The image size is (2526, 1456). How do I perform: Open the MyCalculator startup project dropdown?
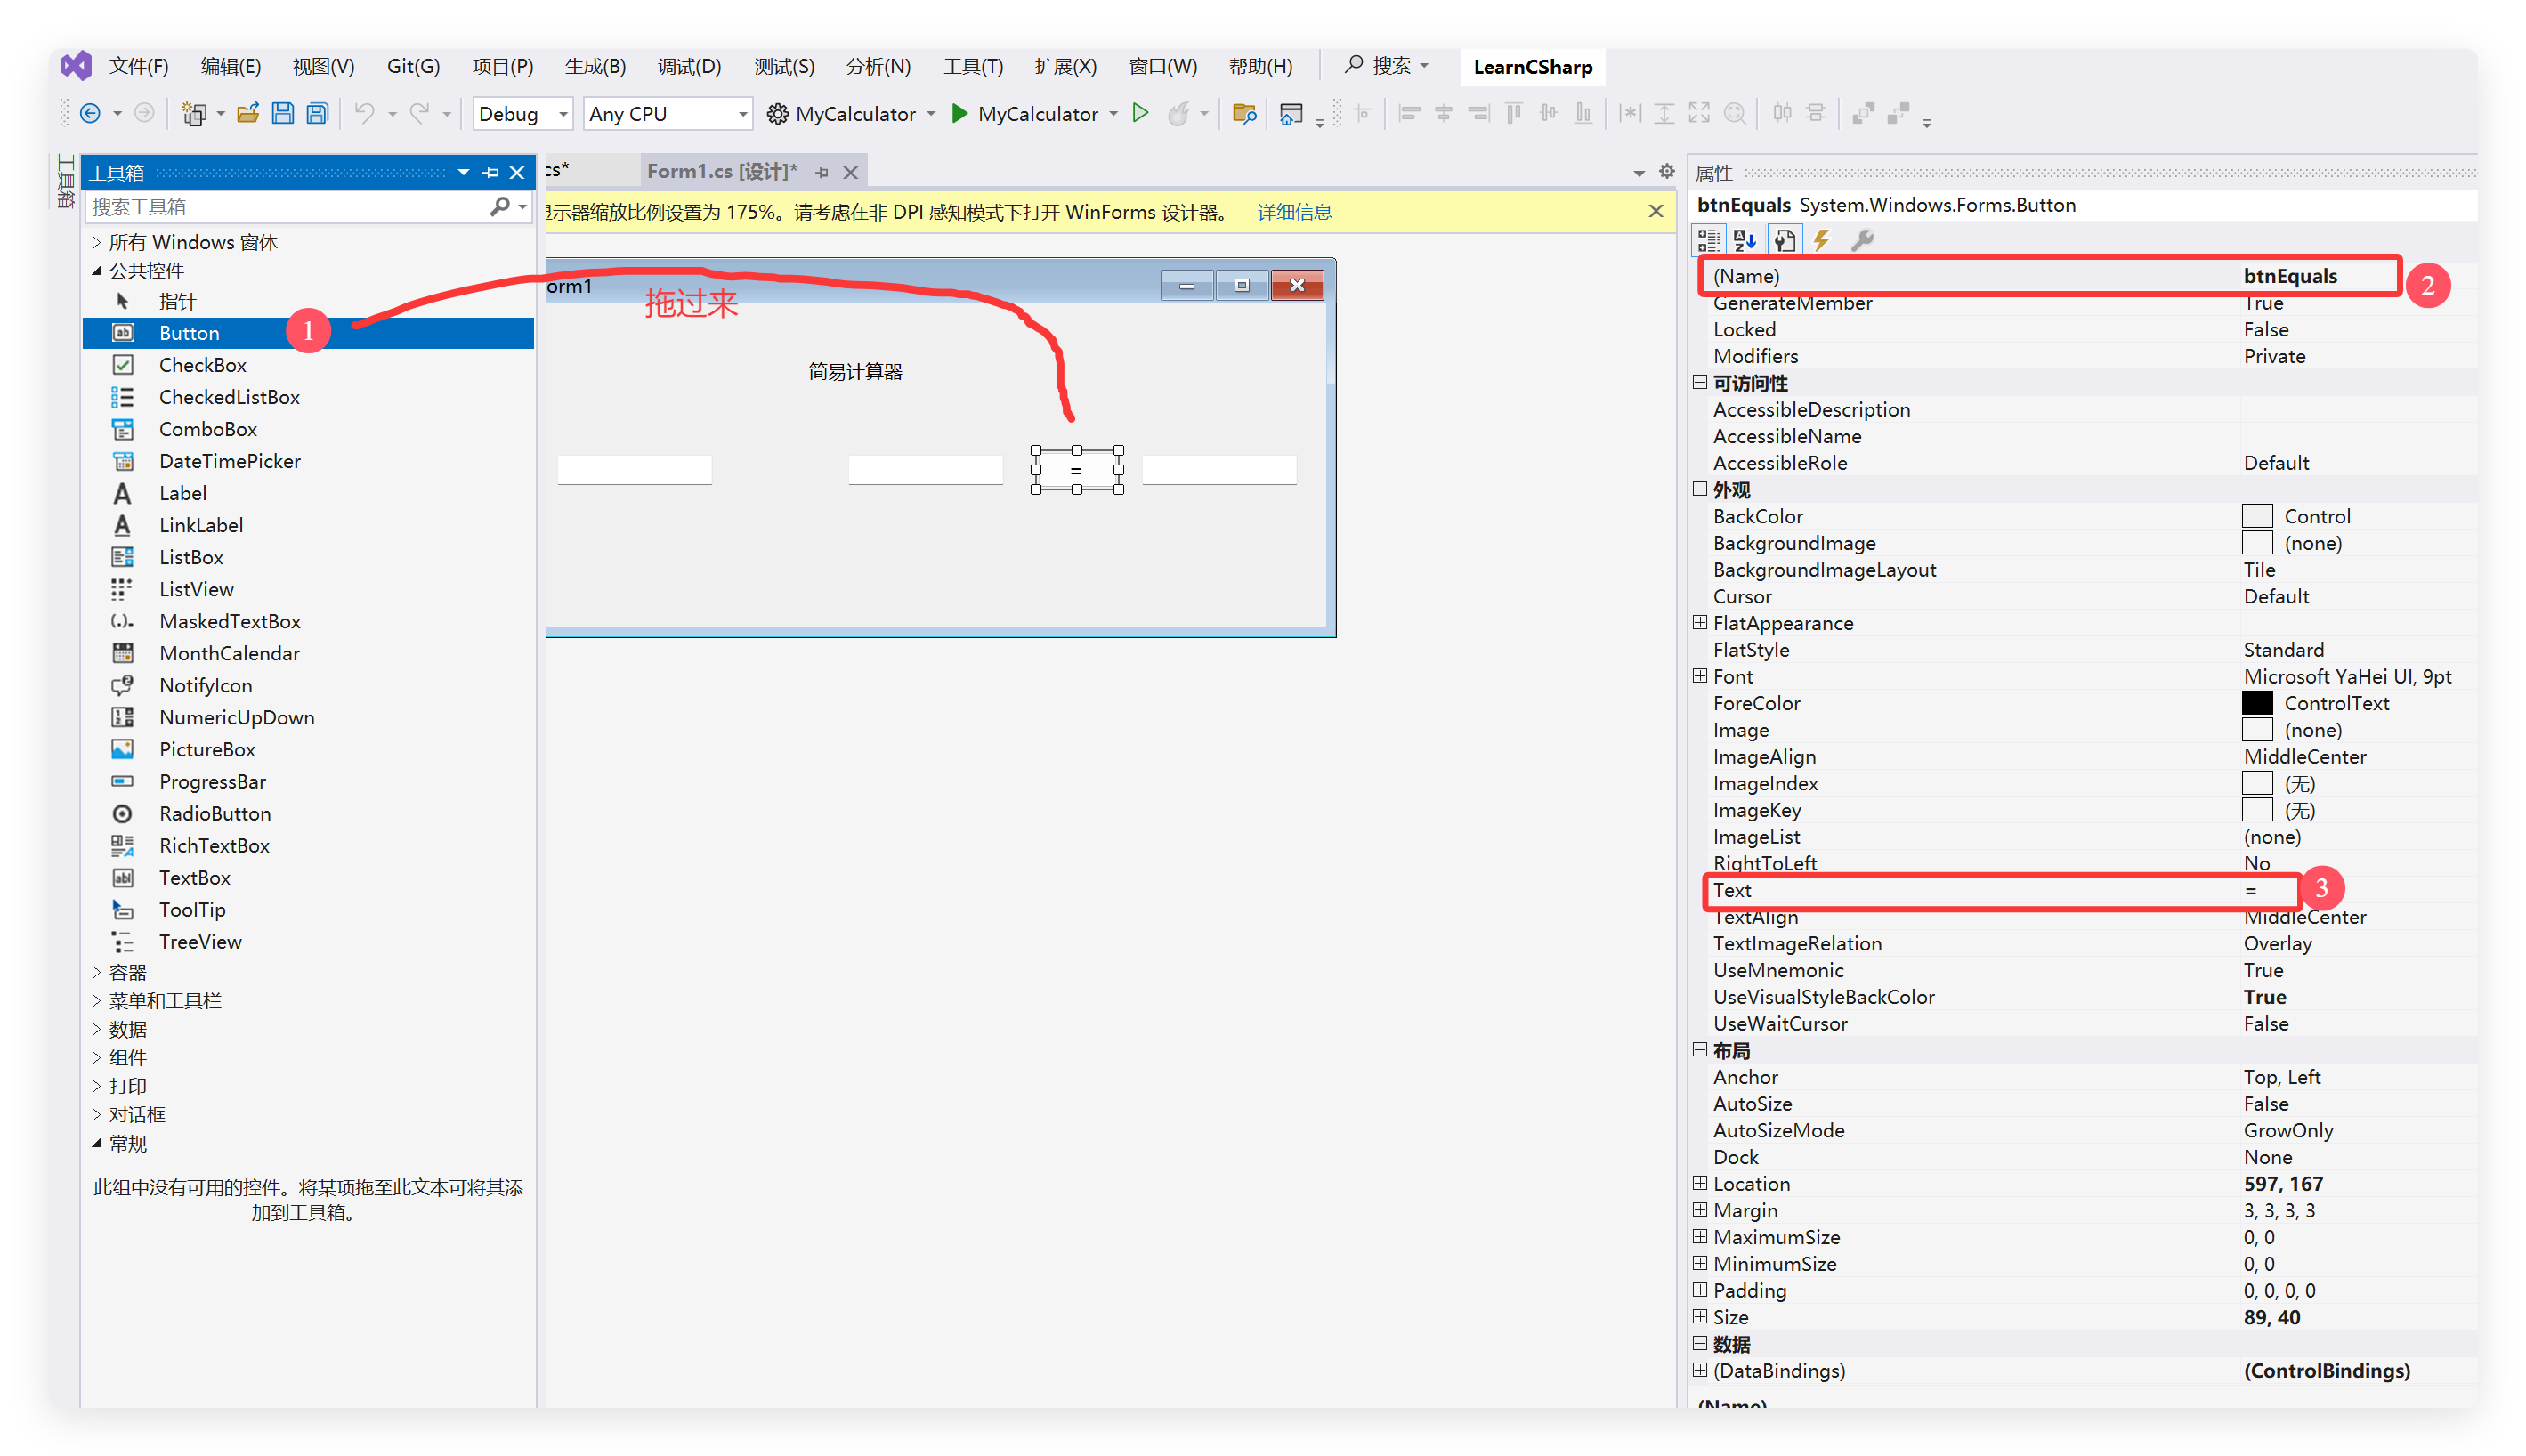tap(931, 114)
